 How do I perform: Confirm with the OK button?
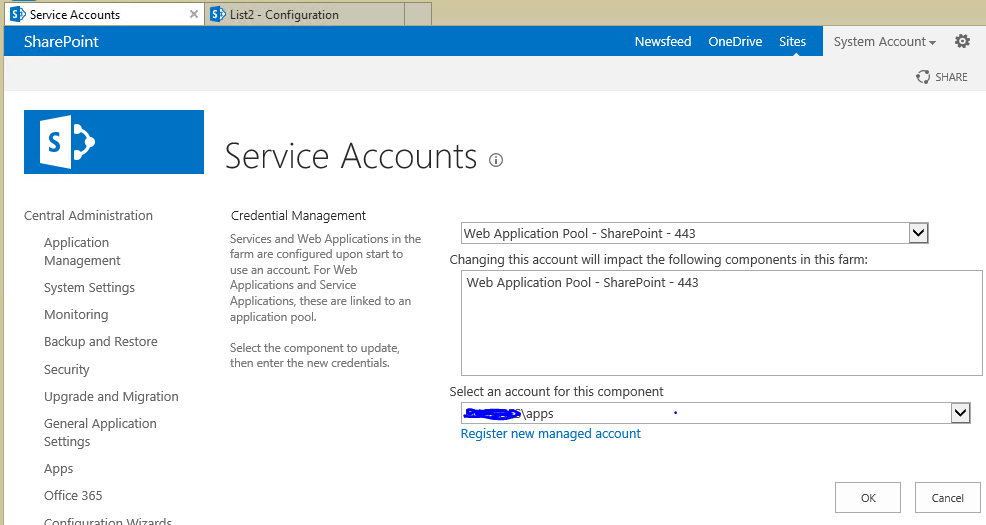tap(868, 498)
